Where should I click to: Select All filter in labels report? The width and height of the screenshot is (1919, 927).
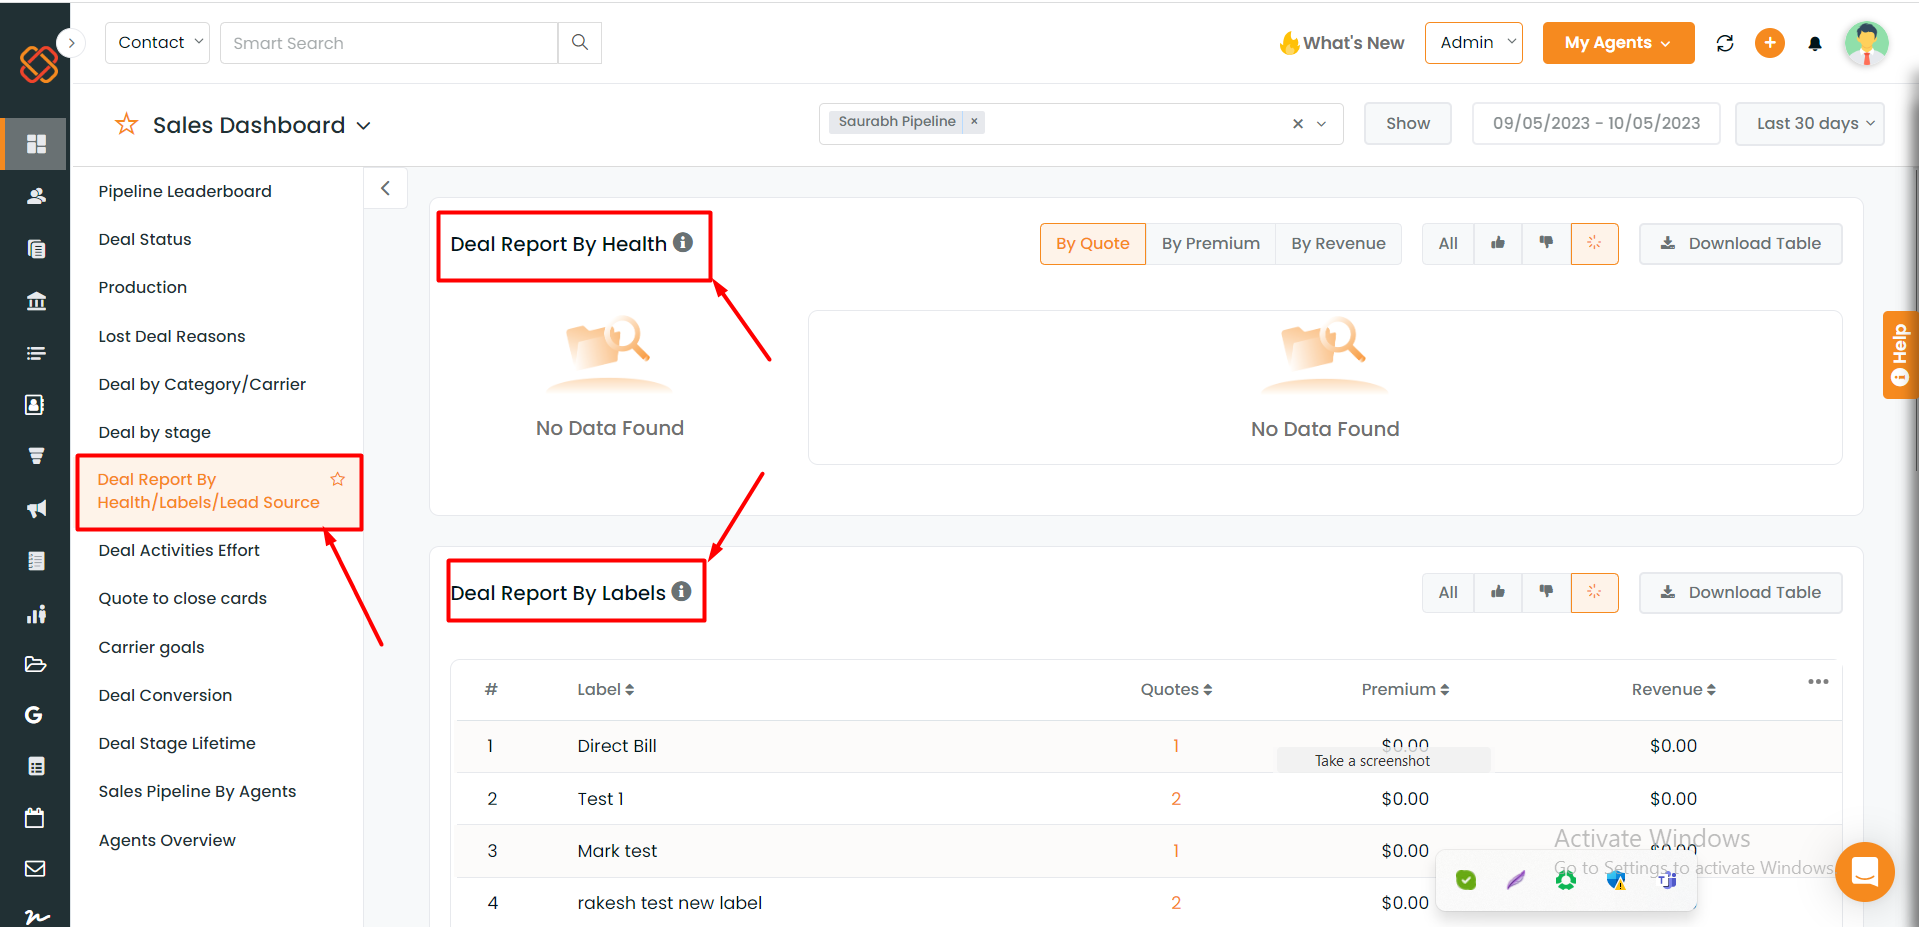[x=1448, y=592]
